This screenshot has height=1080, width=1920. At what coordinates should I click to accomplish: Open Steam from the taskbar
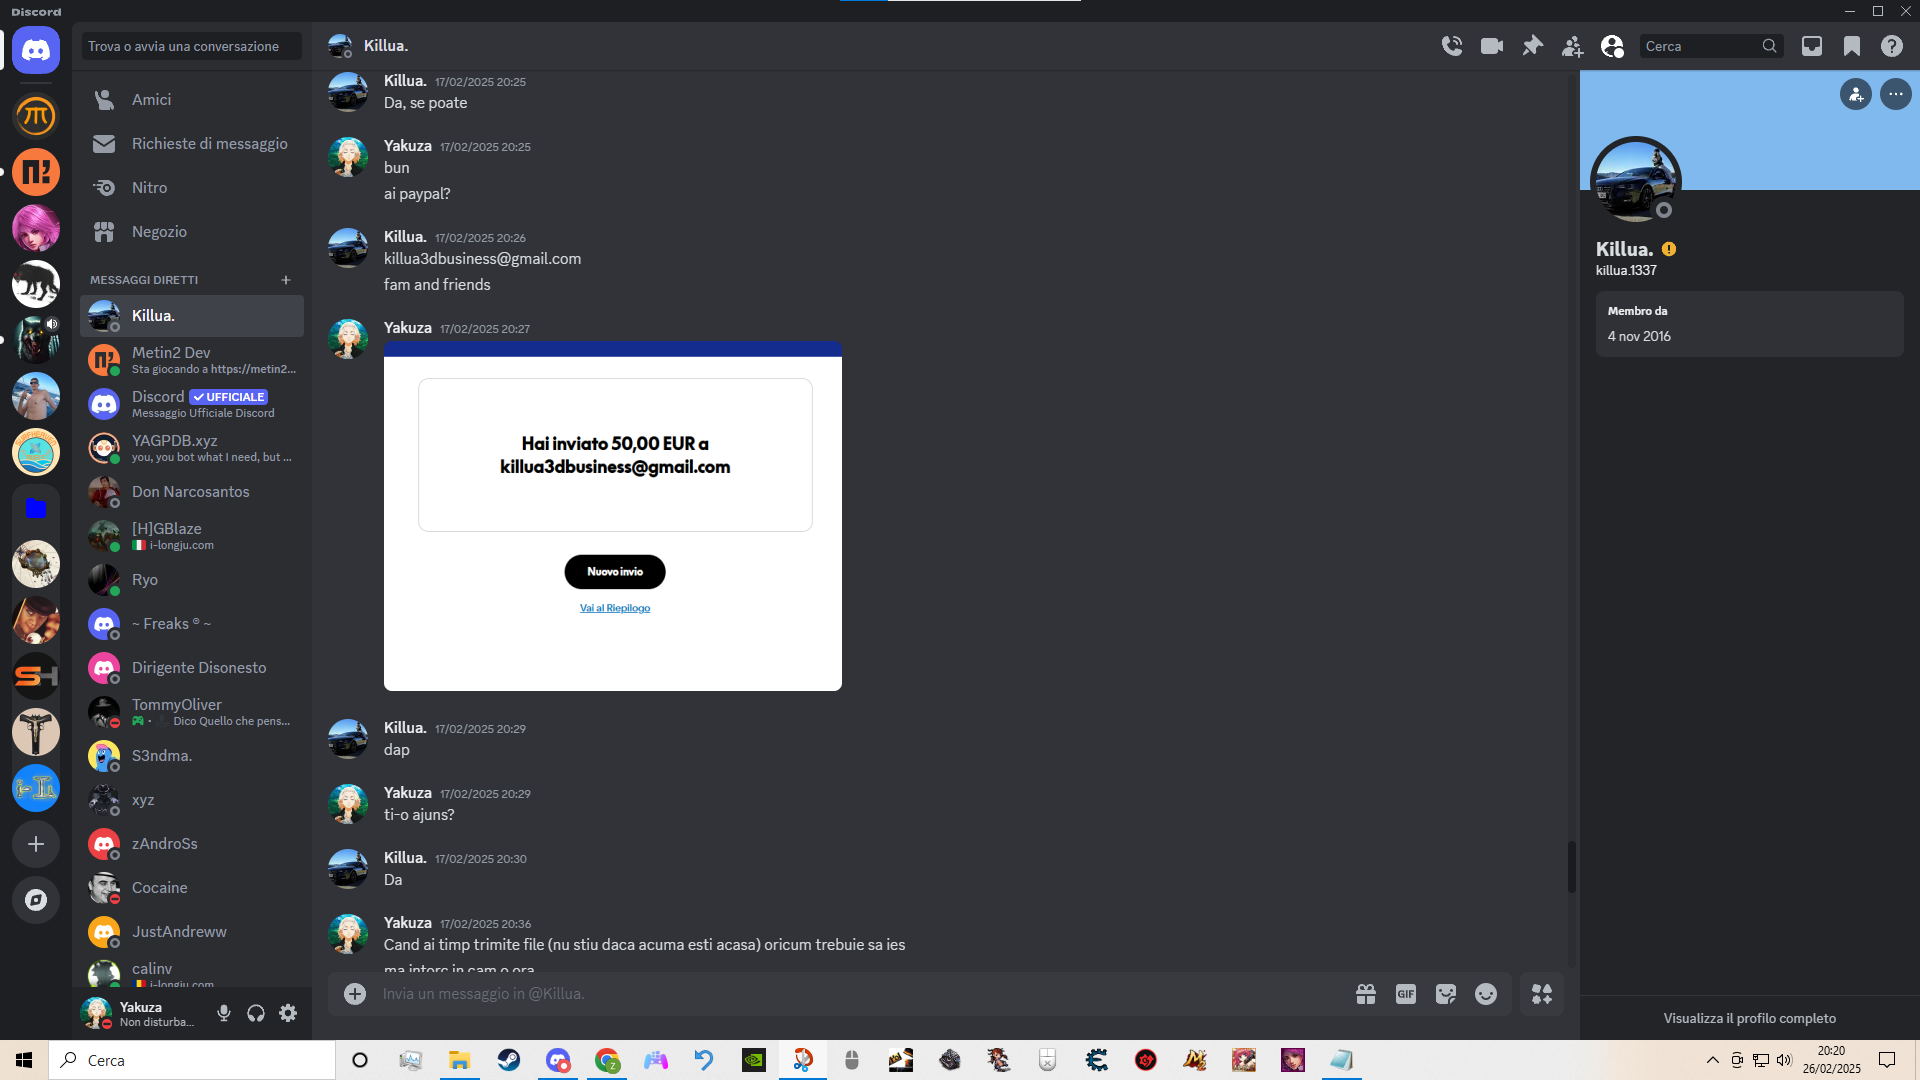[509, 1060]
